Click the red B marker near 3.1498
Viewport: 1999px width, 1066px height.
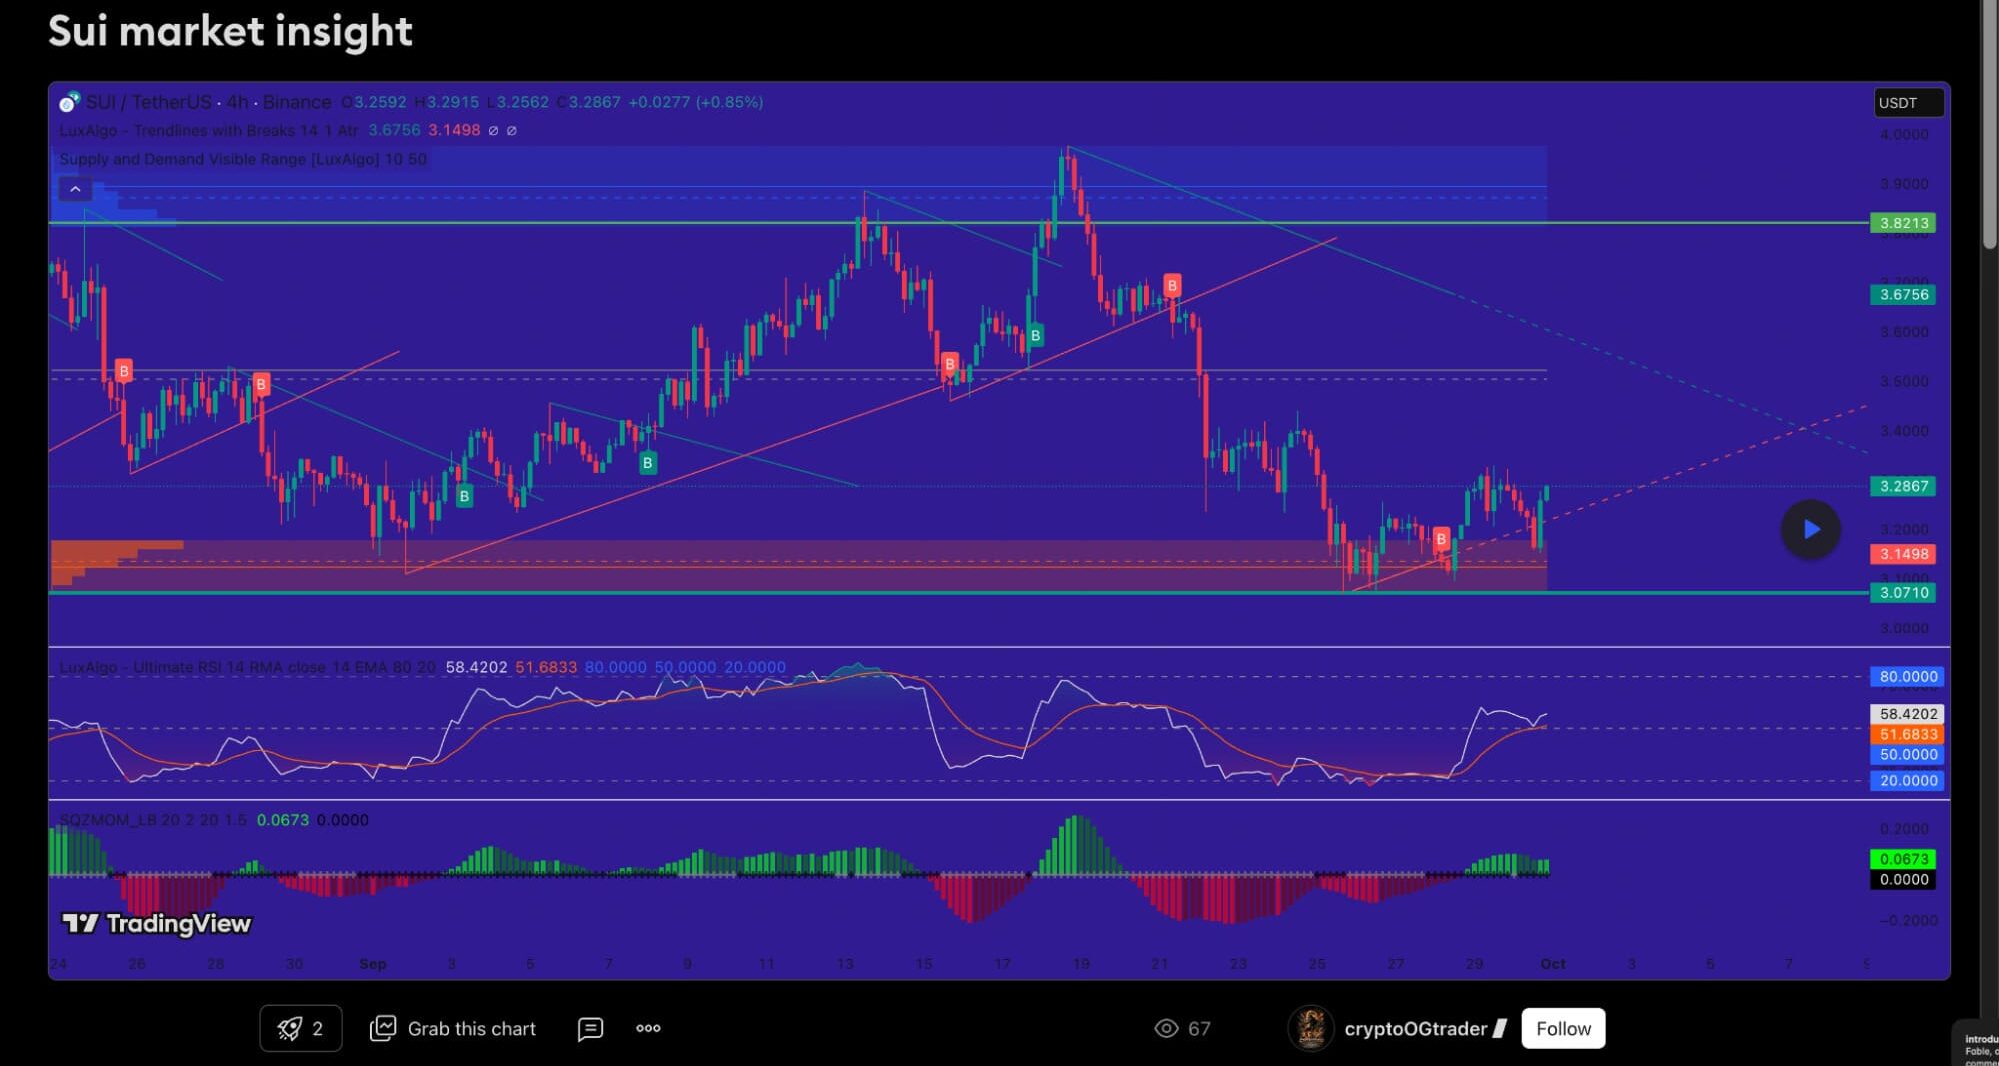(x=1440, y=539)
